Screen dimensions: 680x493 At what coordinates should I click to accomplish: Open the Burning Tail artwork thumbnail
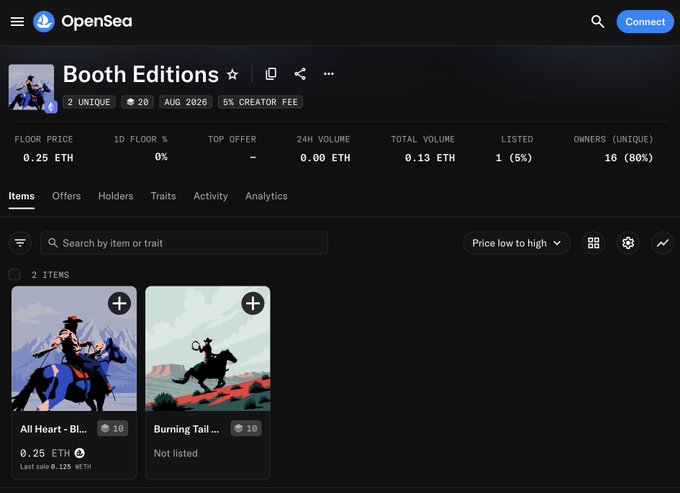(208, 349)
